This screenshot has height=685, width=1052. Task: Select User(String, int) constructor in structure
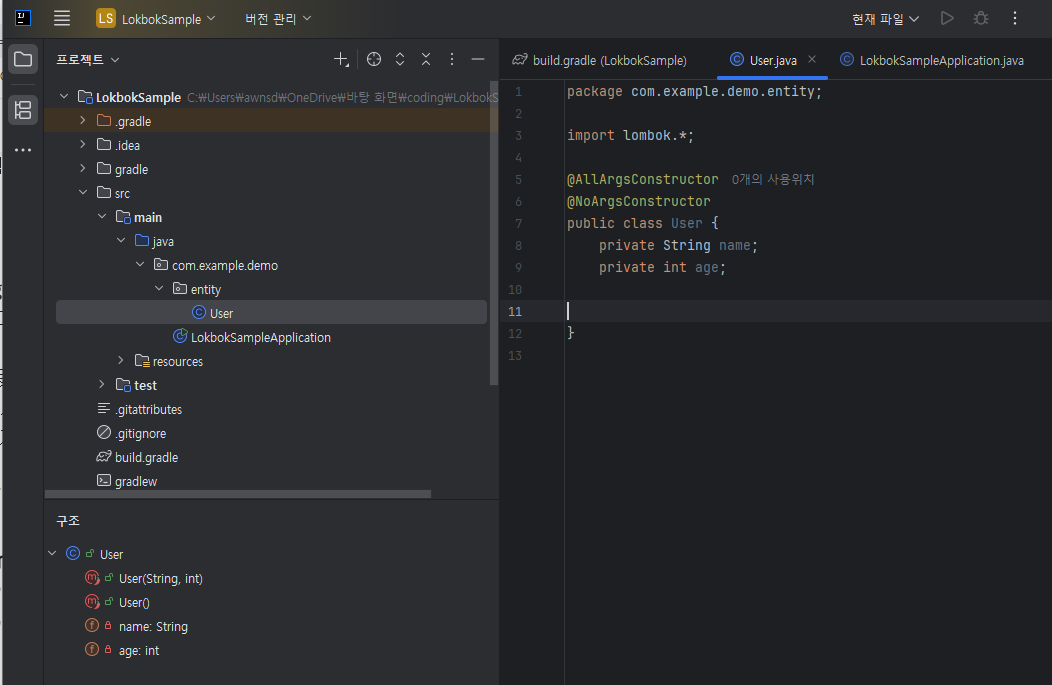160,578
